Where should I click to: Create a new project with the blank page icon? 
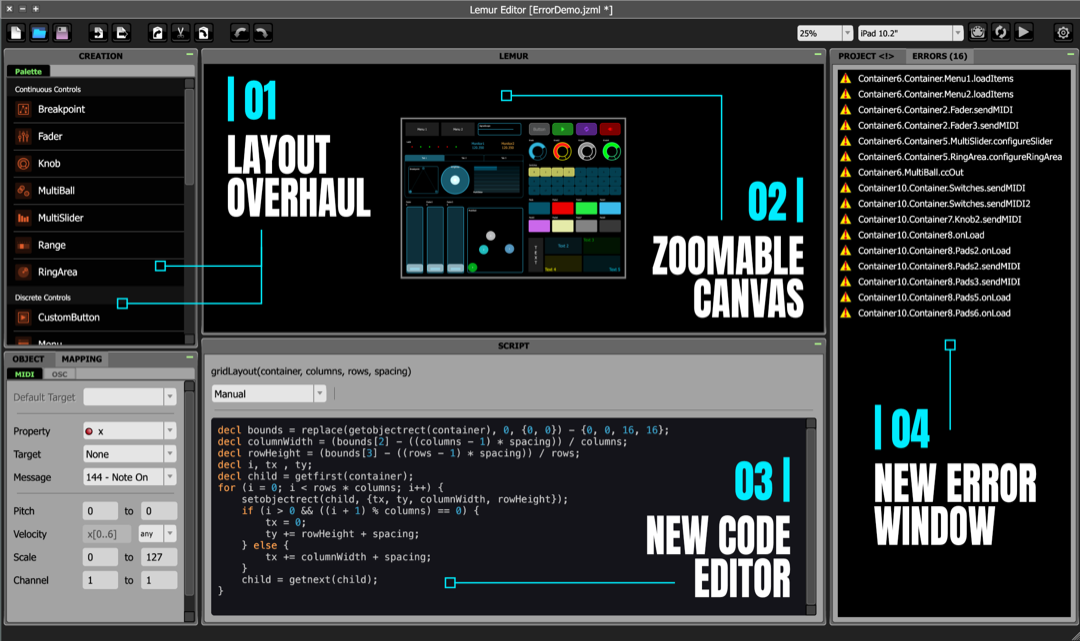click(x=16, y=32)
